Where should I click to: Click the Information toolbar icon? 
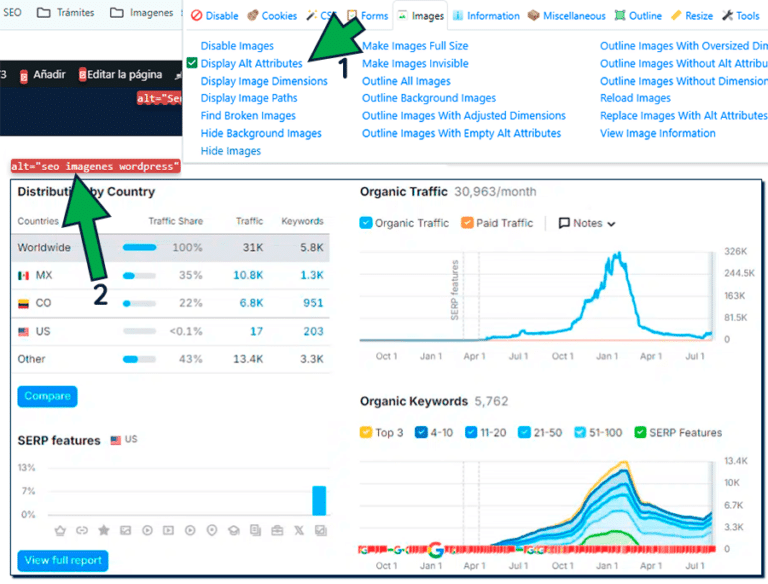pos(458,16)
